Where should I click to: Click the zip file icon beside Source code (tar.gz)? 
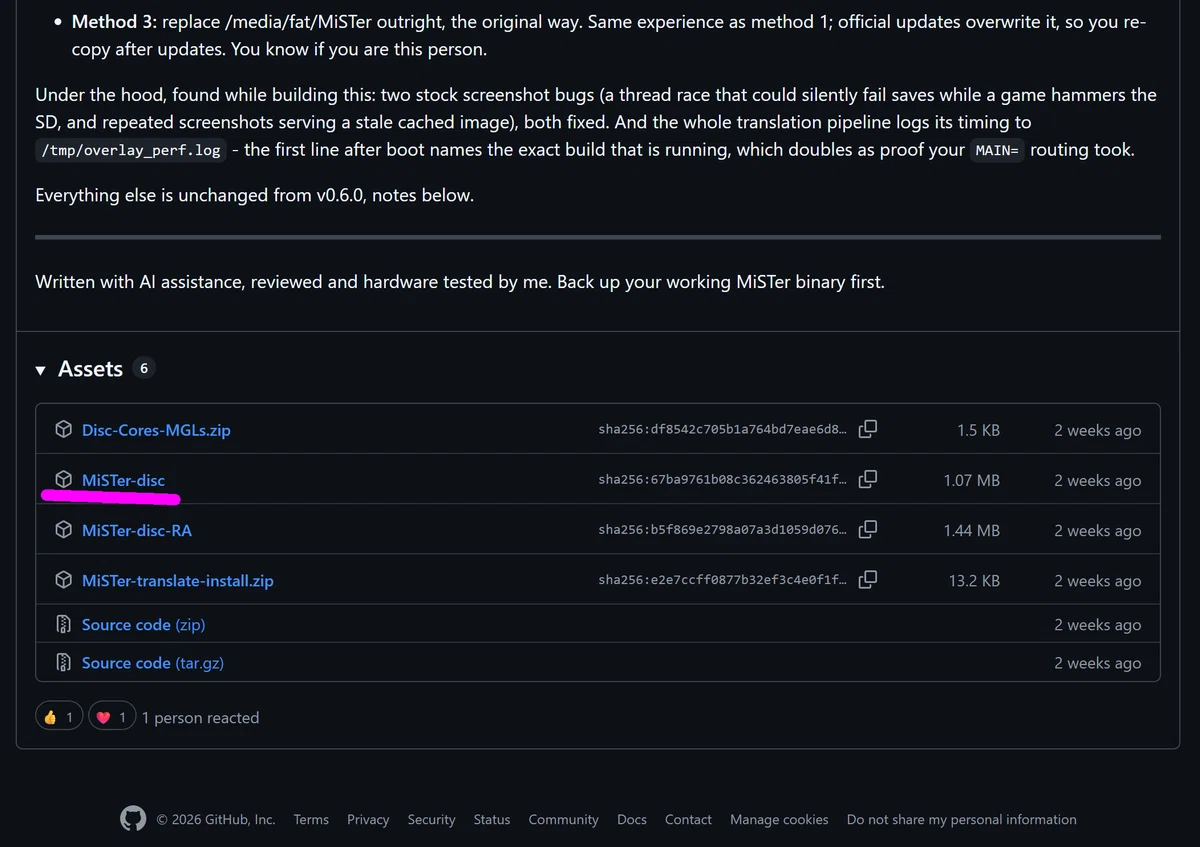[64, 662]
